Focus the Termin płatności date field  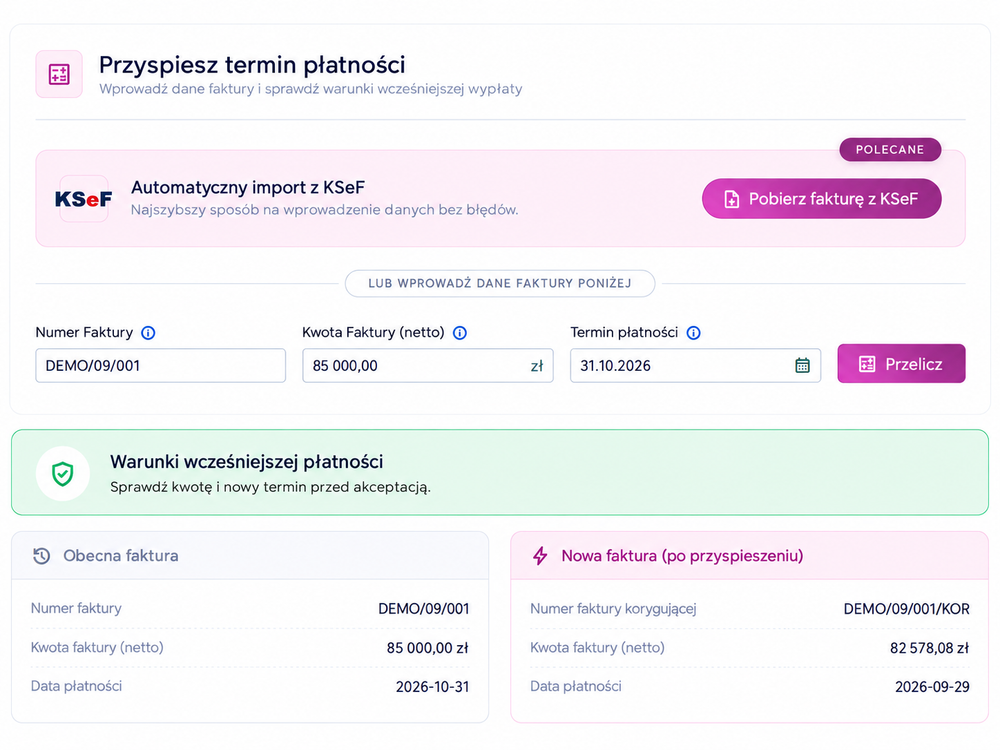coord(695,365)
